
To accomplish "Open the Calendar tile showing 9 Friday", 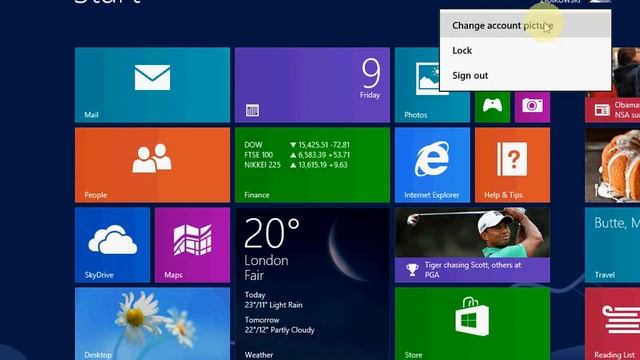I will point(312,85).
